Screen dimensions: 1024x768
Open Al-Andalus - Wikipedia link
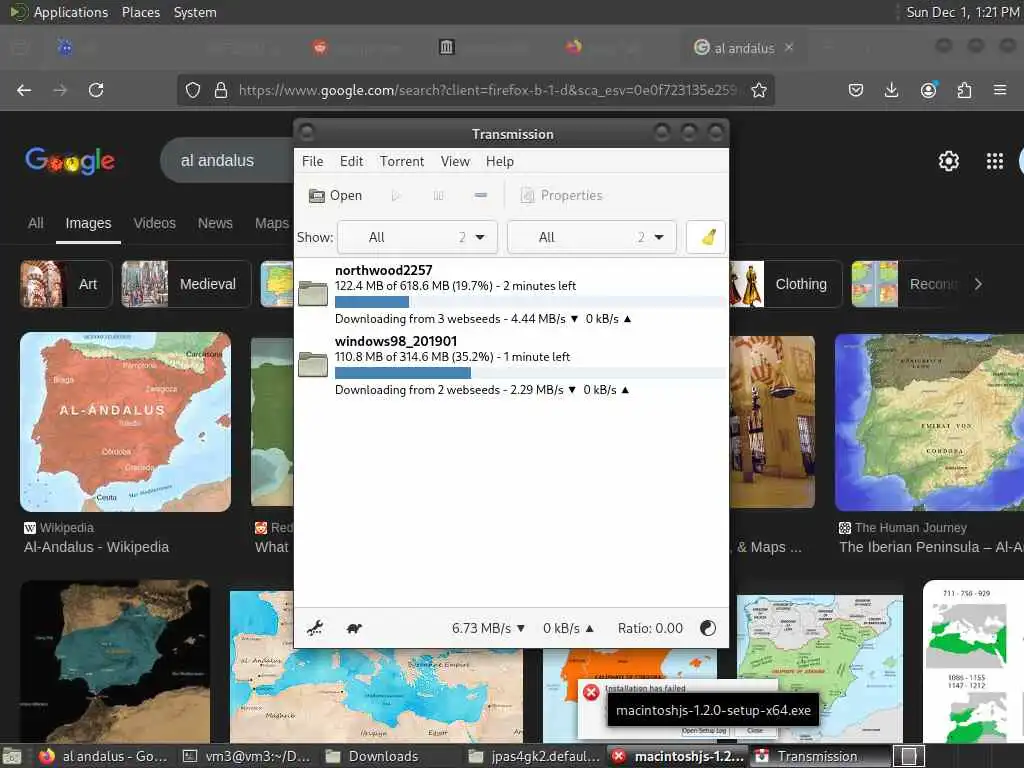click(x=97, y=547)
